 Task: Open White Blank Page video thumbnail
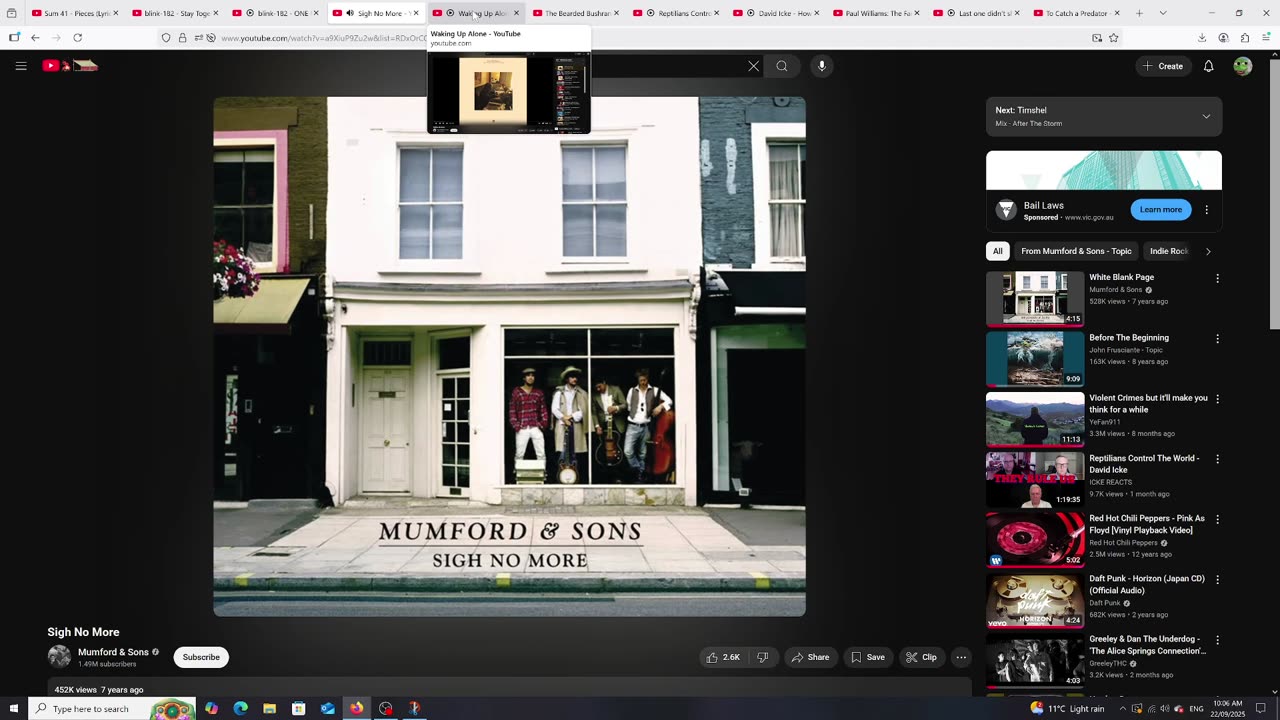click(x=1035, y=298)
